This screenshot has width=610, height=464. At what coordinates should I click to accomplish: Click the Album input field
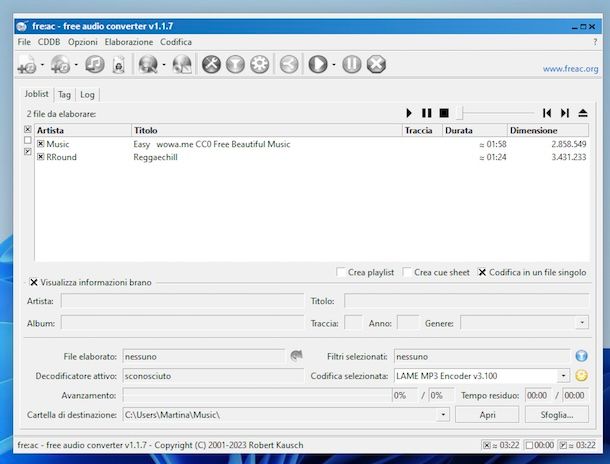click(x=182, y=323)
